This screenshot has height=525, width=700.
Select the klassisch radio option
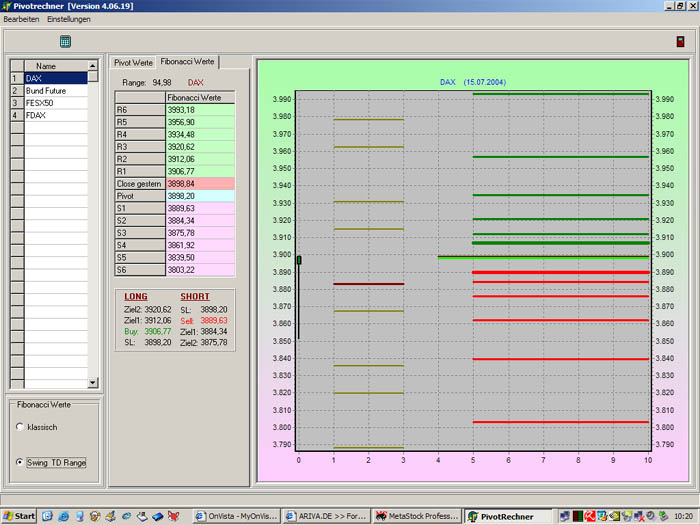click(x=21, y=427)
